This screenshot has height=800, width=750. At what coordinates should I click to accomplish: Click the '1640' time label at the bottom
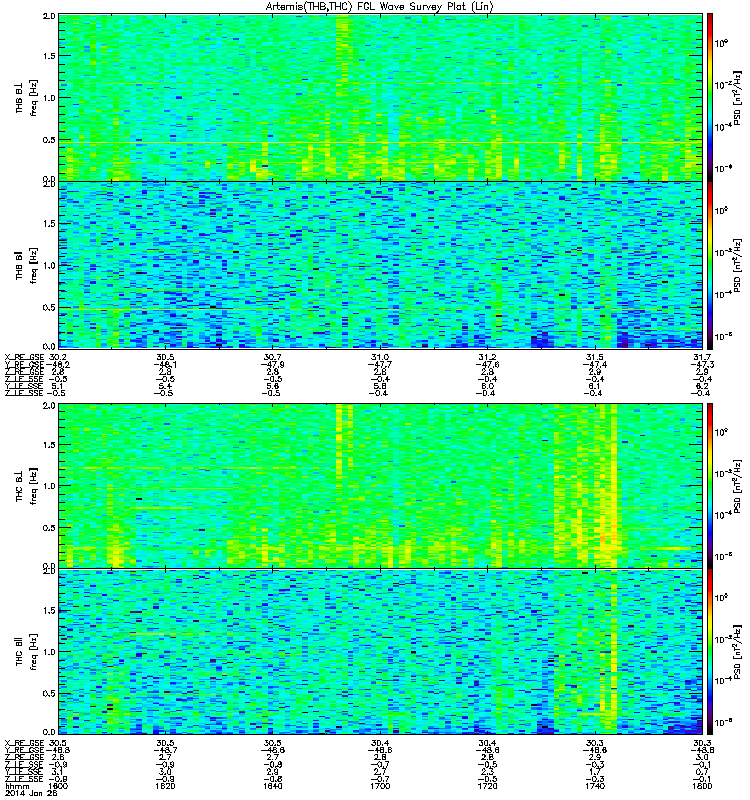coord(272,786)
